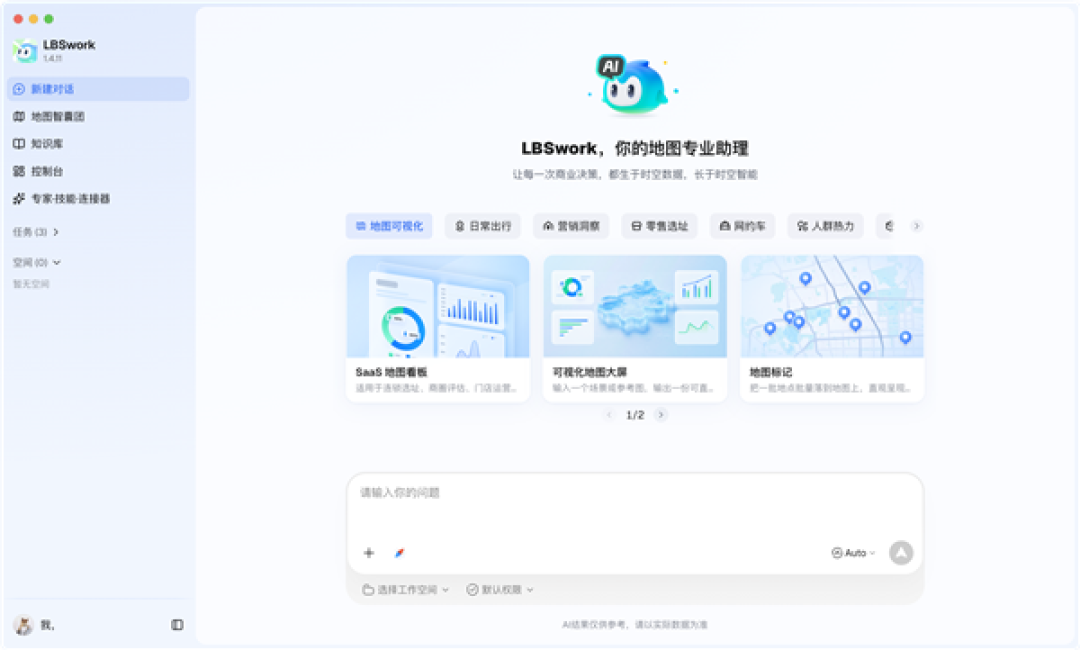This screenshot has width=1080, height=650.
Task: Open the 地图标记 card
Action: (832, 328)
